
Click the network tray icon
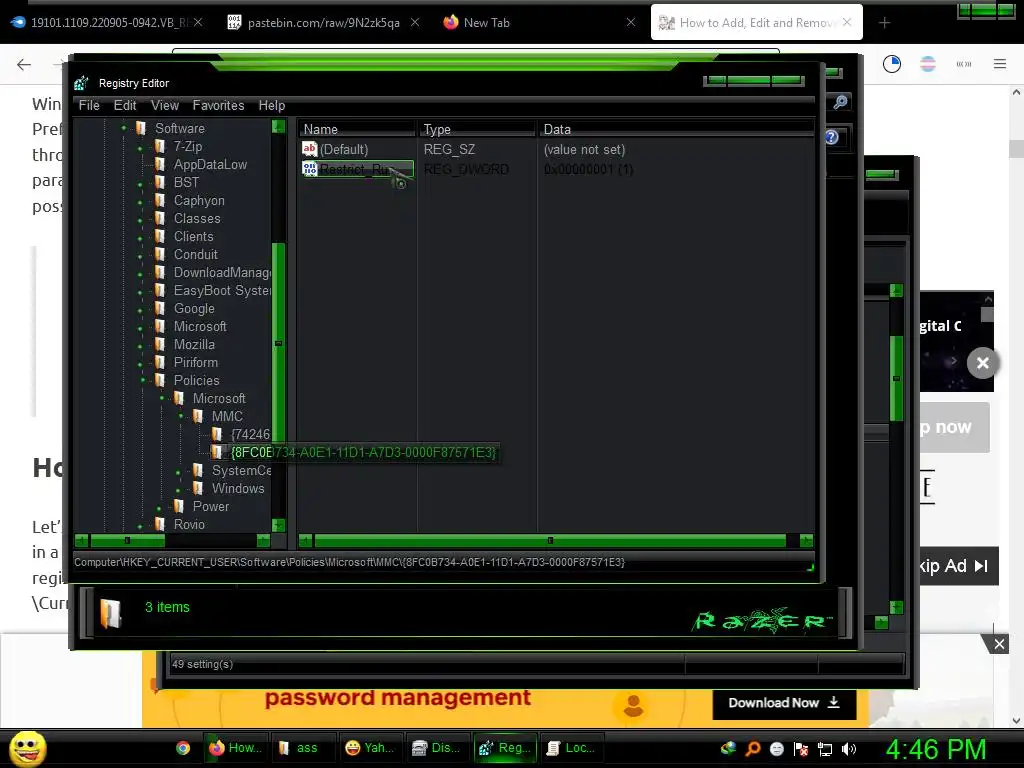click(x=825, y=749)
